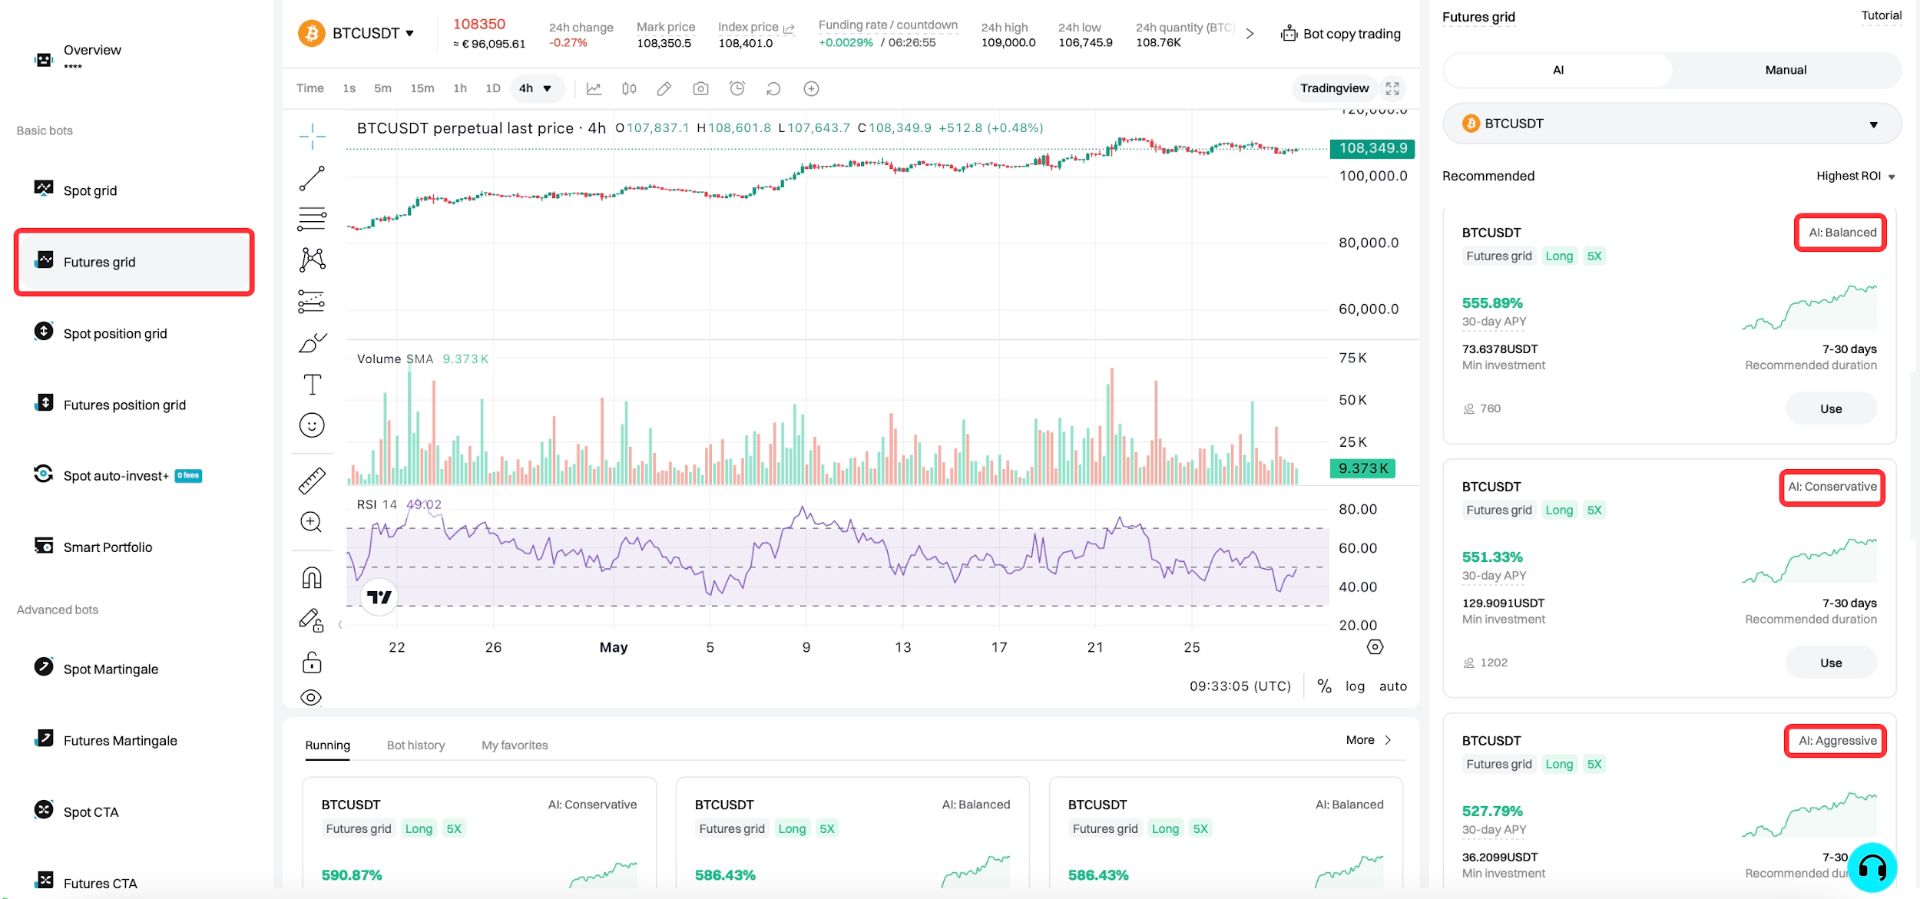Screen dimensions: 1920x899
Task: Open Bot copy trading link
Action: pos(1341,34)
